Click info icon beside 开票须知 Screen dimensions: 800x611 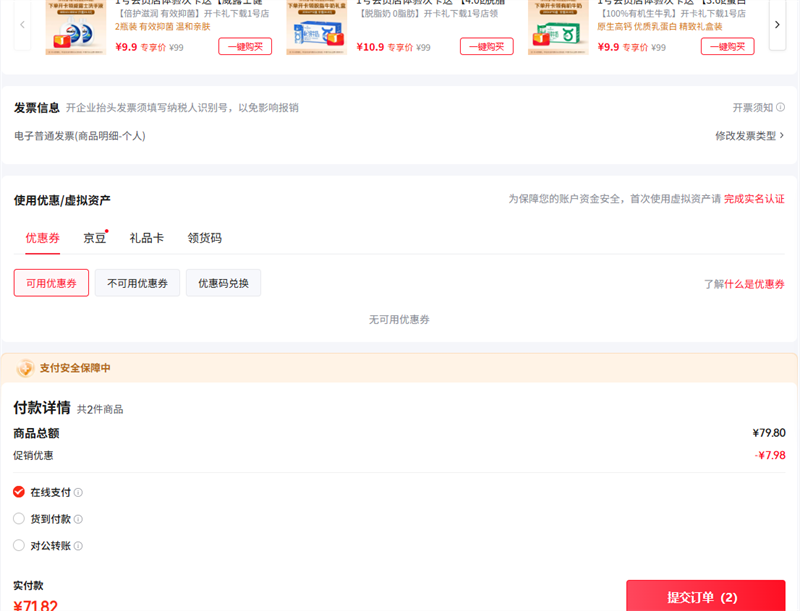click(780, 108)
